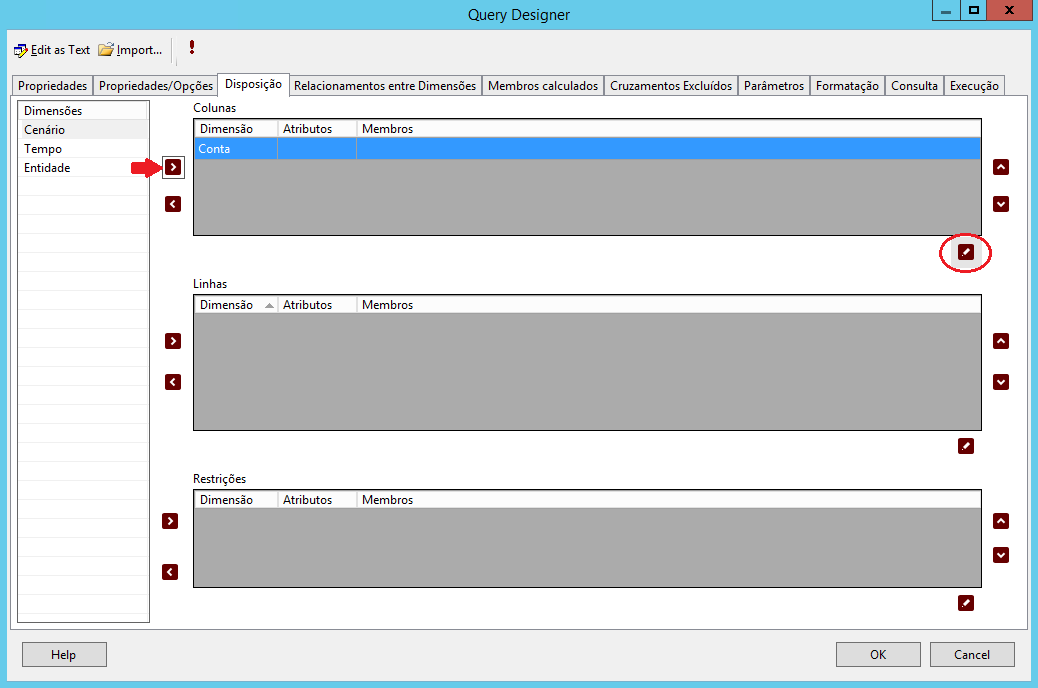The height and width of the screenshot is (688, 1038).
Task: Move Restrições row up
Action: 1001,521
